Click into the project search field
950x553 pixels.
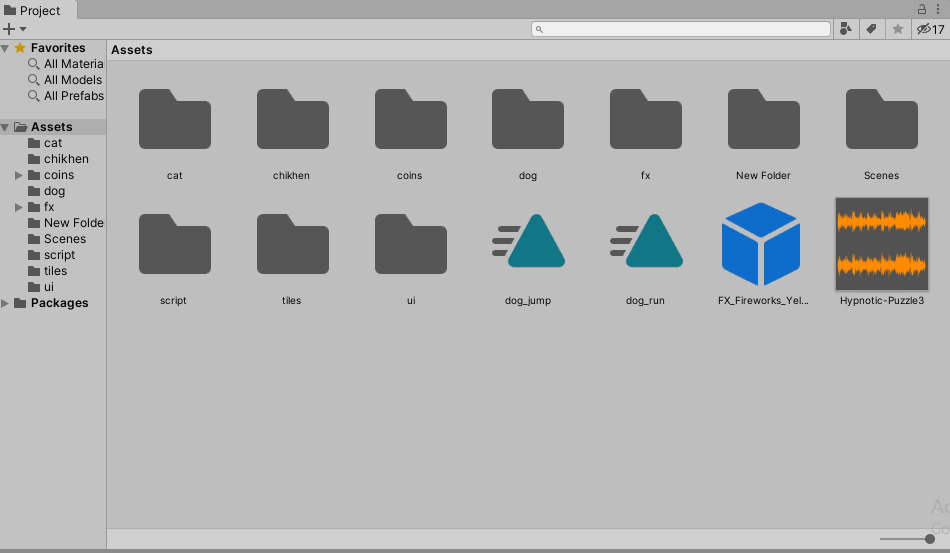coord(681,28)
